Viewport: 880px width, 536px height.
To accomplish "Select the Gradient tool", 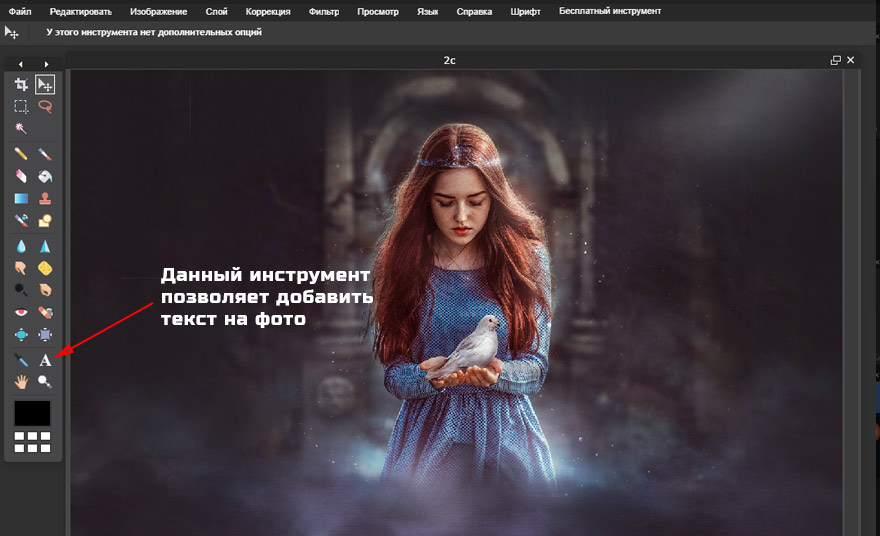I will (21, 198).
